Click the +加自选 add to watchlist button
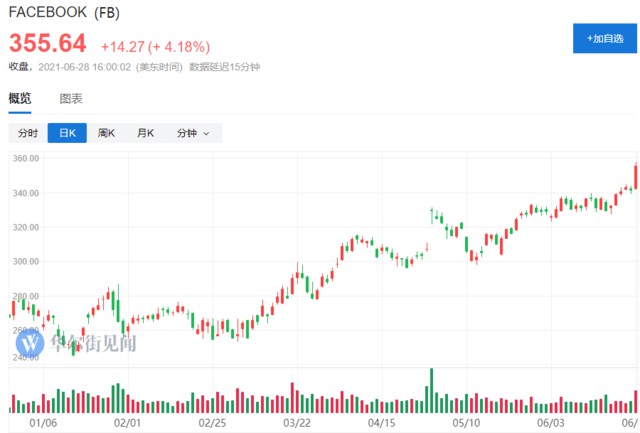This screenshot has height=433, width=640. click(605, 38)
